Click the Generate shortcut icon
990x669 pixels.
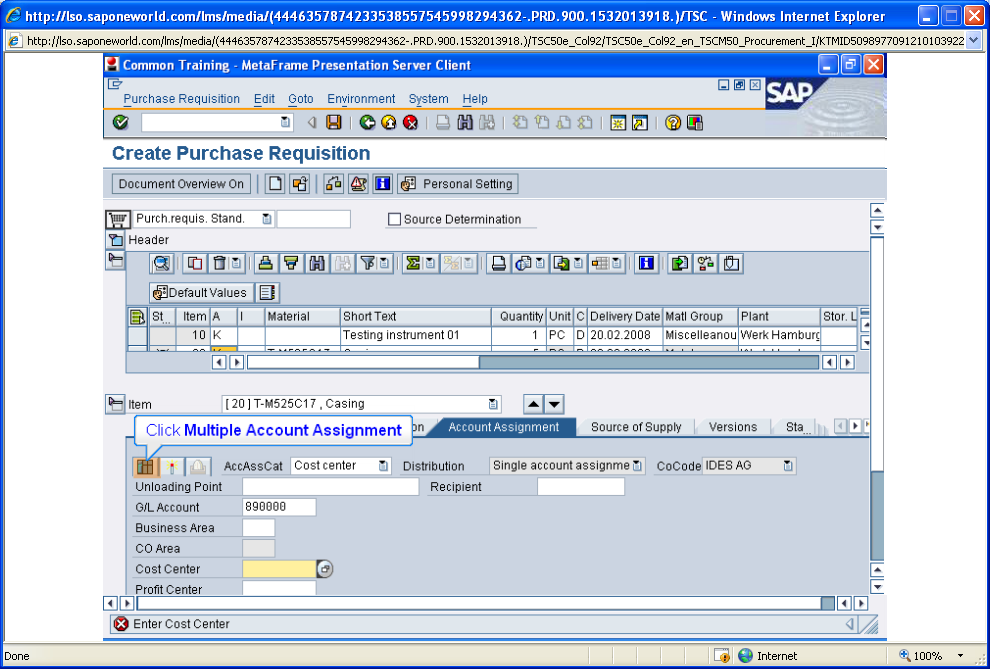tap(640, 122)
